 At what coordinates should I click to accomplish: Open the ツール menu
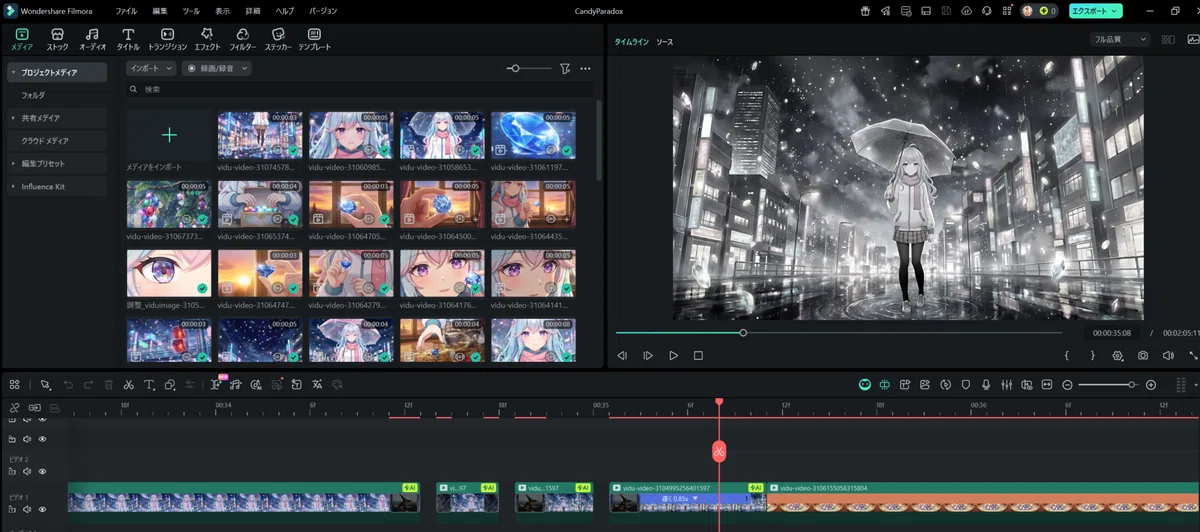click(x=191, y=11)
